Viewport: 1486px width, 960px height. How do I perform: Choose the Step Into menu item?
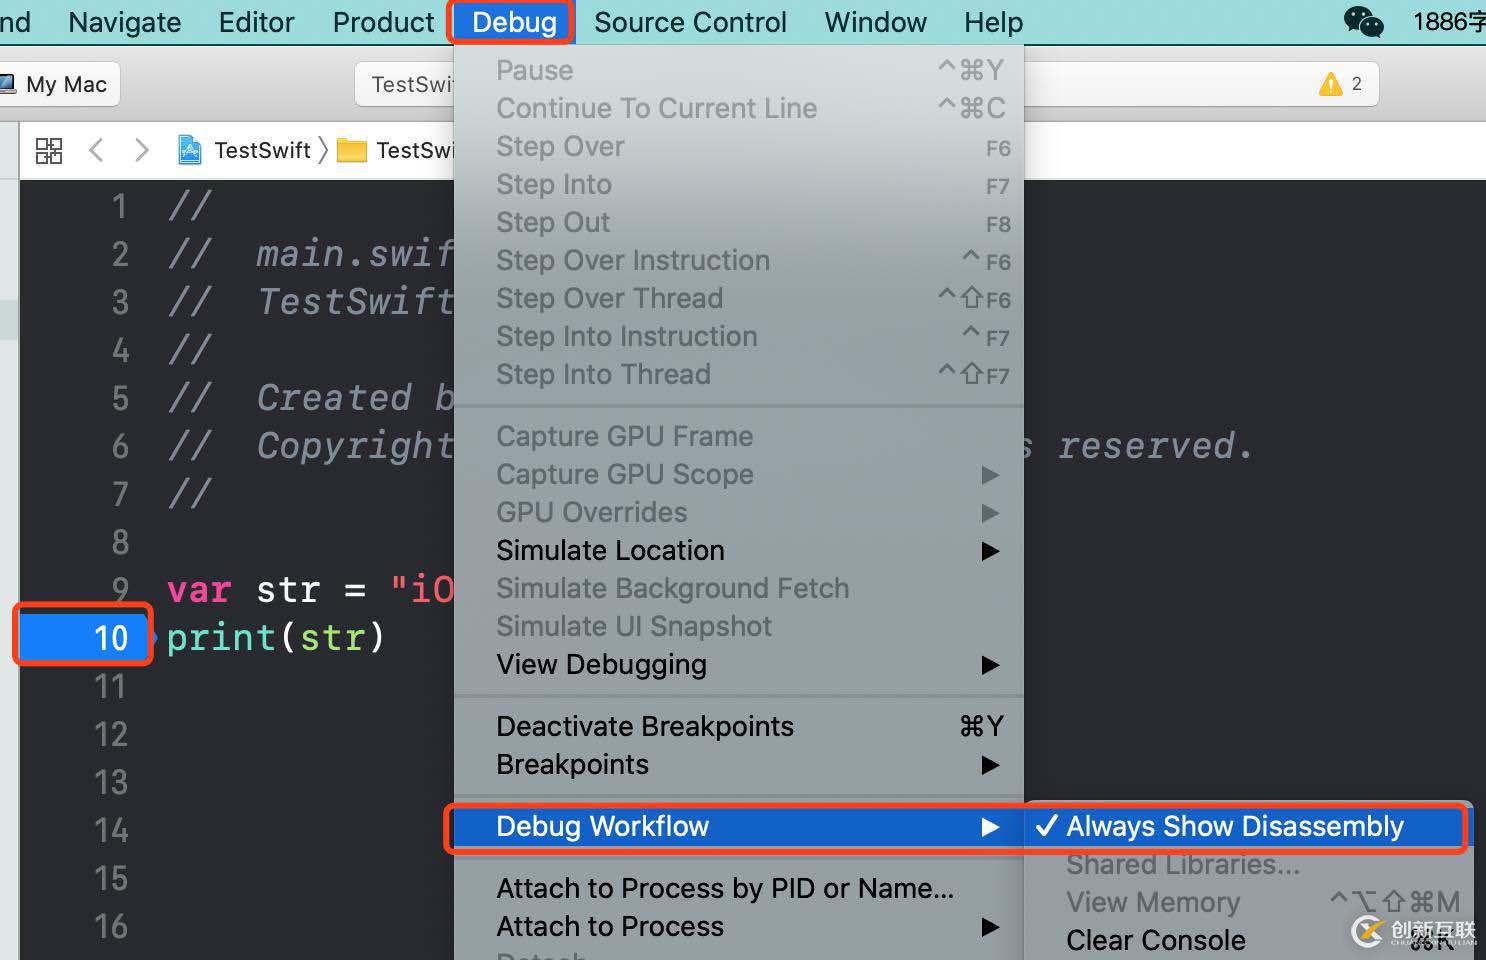coord(739,184)
